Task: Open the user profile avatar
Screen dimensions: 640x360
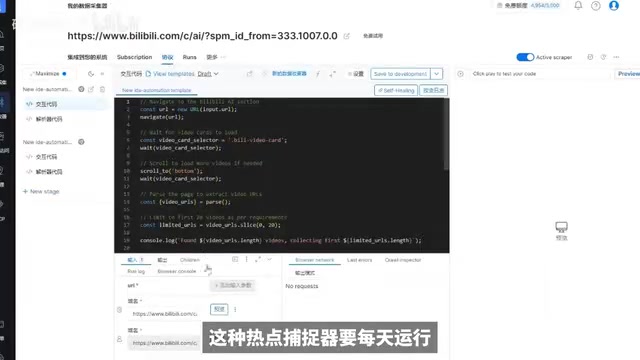Action: (x=613, y=5)
